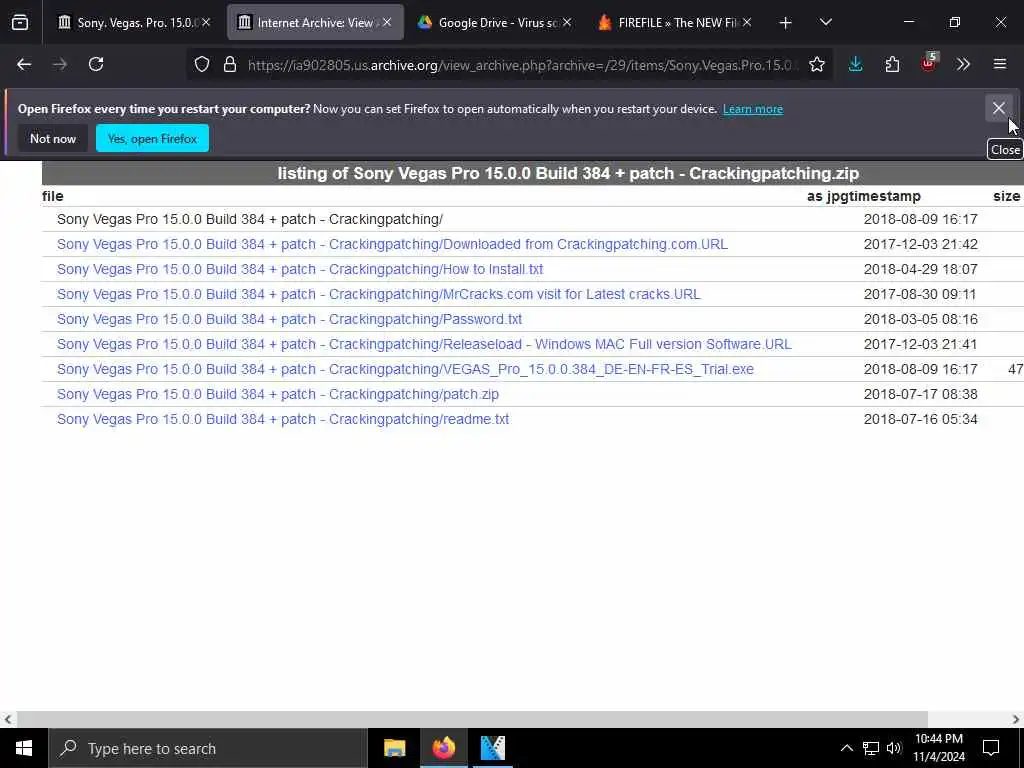Focus the archive.org URL address field
The width and height of the screenshot is (1024, 768).
coord(521,65)
